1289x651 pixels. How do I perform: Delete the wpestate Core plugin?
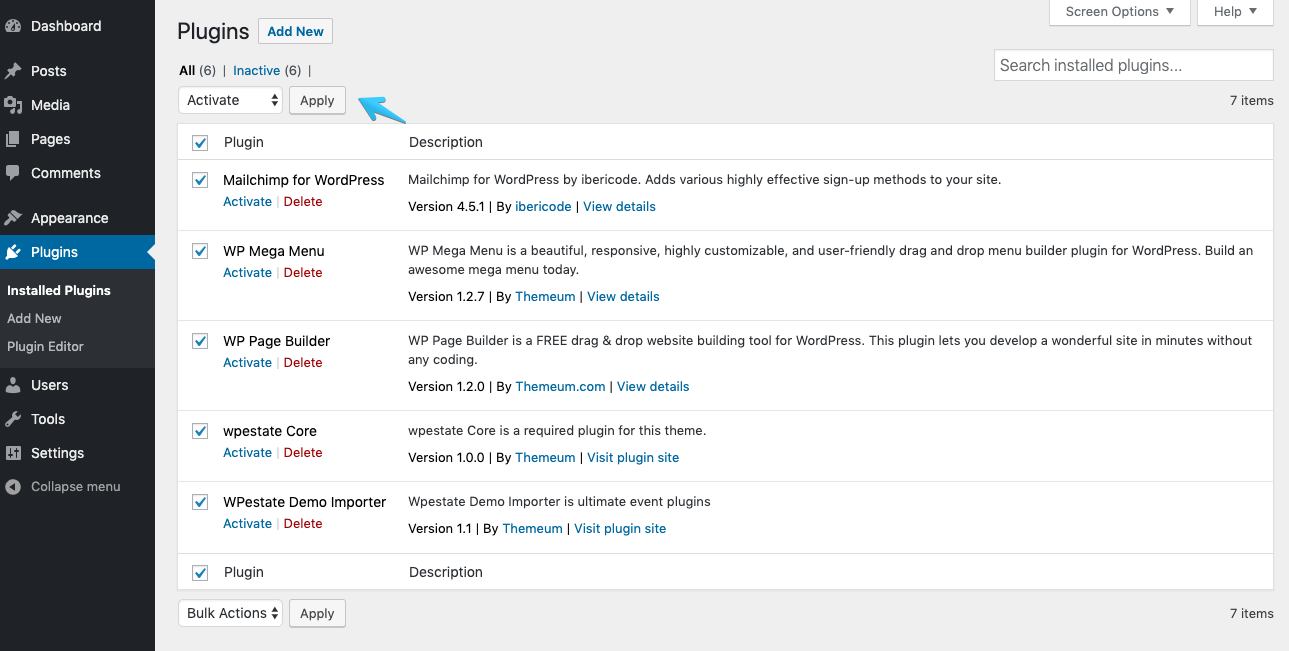303,453
